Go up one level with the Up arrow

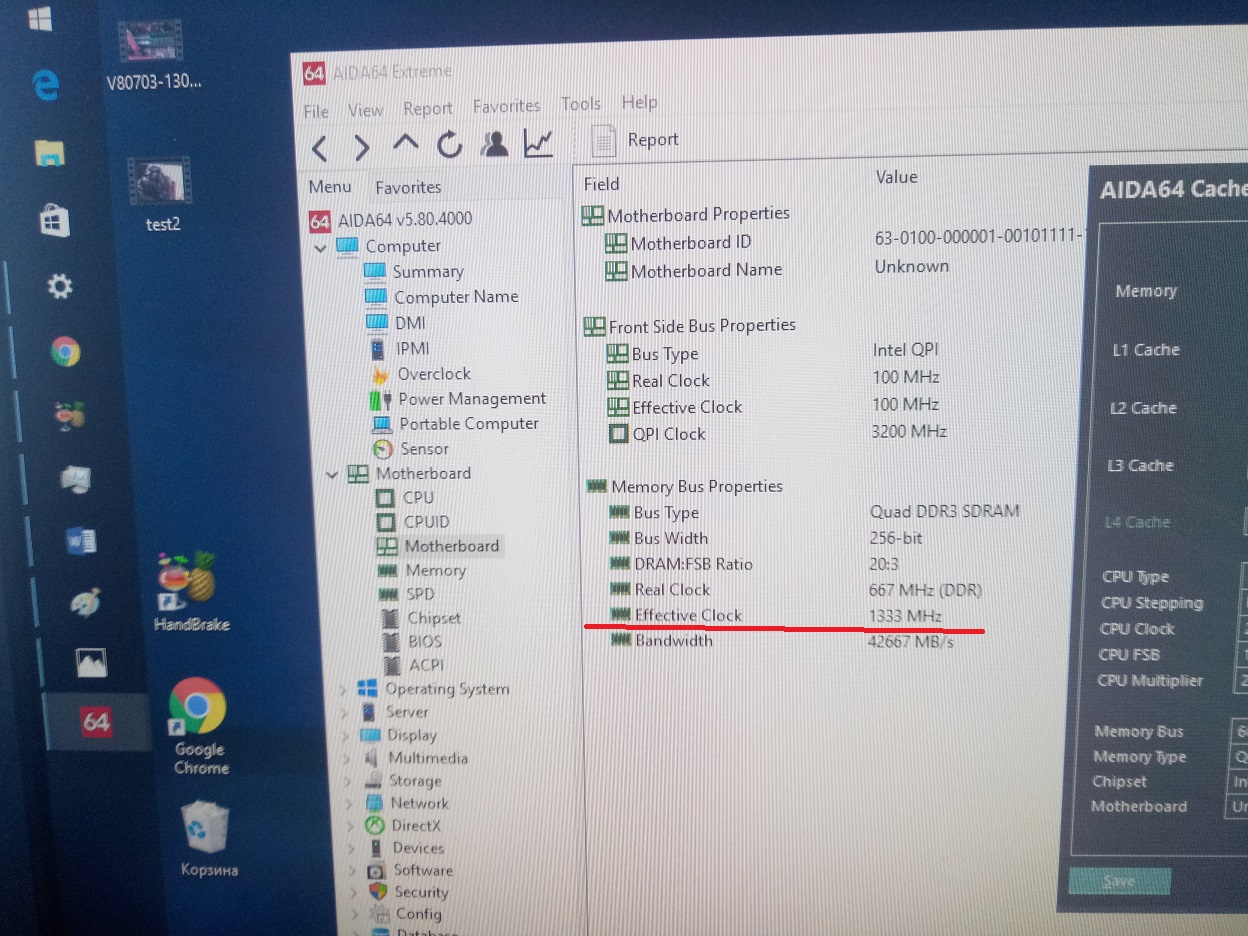[x=405, y=142]
